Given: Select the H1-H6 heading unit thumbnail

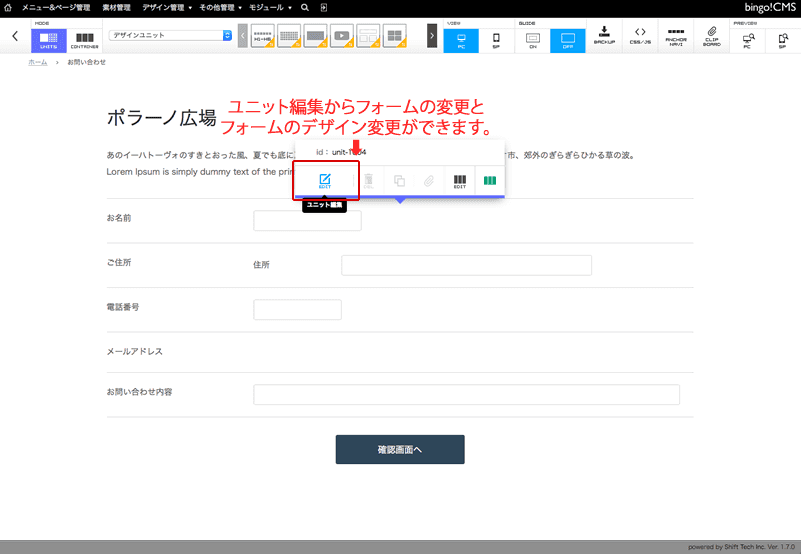Looking at the screenshot, I should [263, 36].
